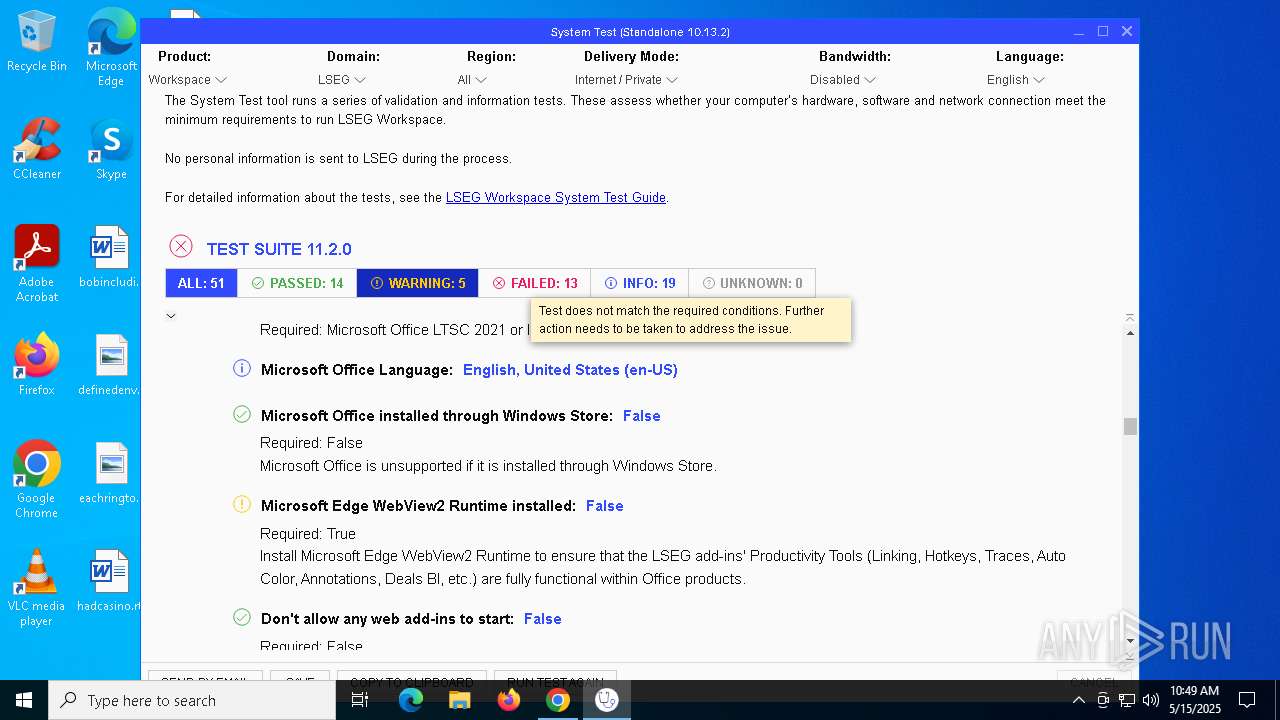Open the Bandwidth dropdown showing Disabled
This screenshot has height=720, width=1280.
point(843,80)
